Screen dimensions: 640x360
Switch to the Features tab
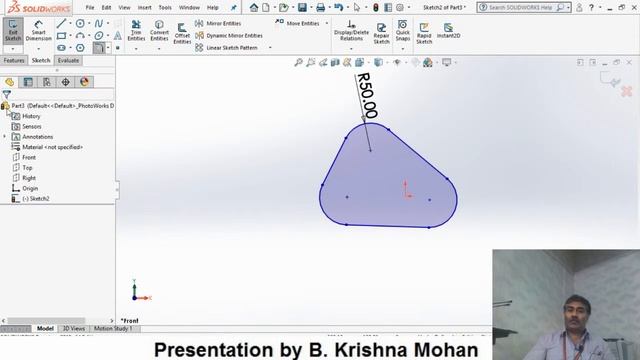tap(14, 60)
